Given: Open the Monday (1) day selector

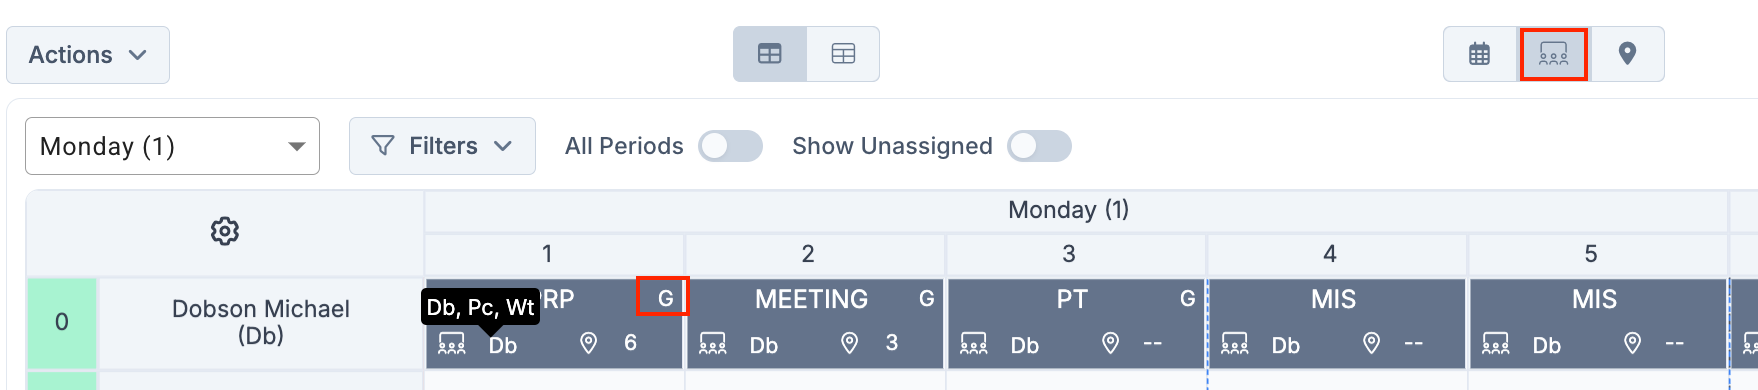Looking at the screenshot, I should [172, 146].
